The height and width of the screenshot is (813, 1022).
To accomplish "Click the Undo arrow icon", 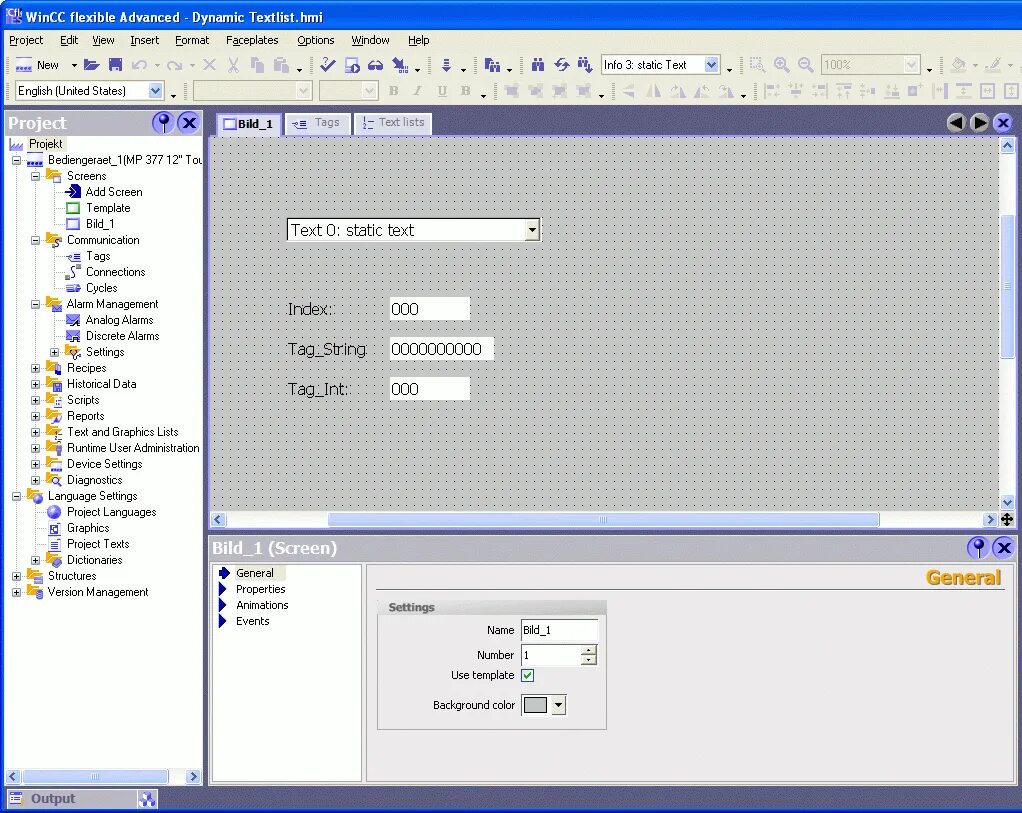I will point(139,65).
